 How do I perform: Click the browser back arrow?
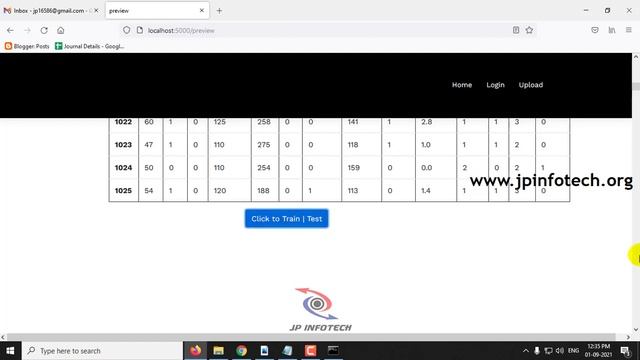pyautogui.click(x=10, y=30)
